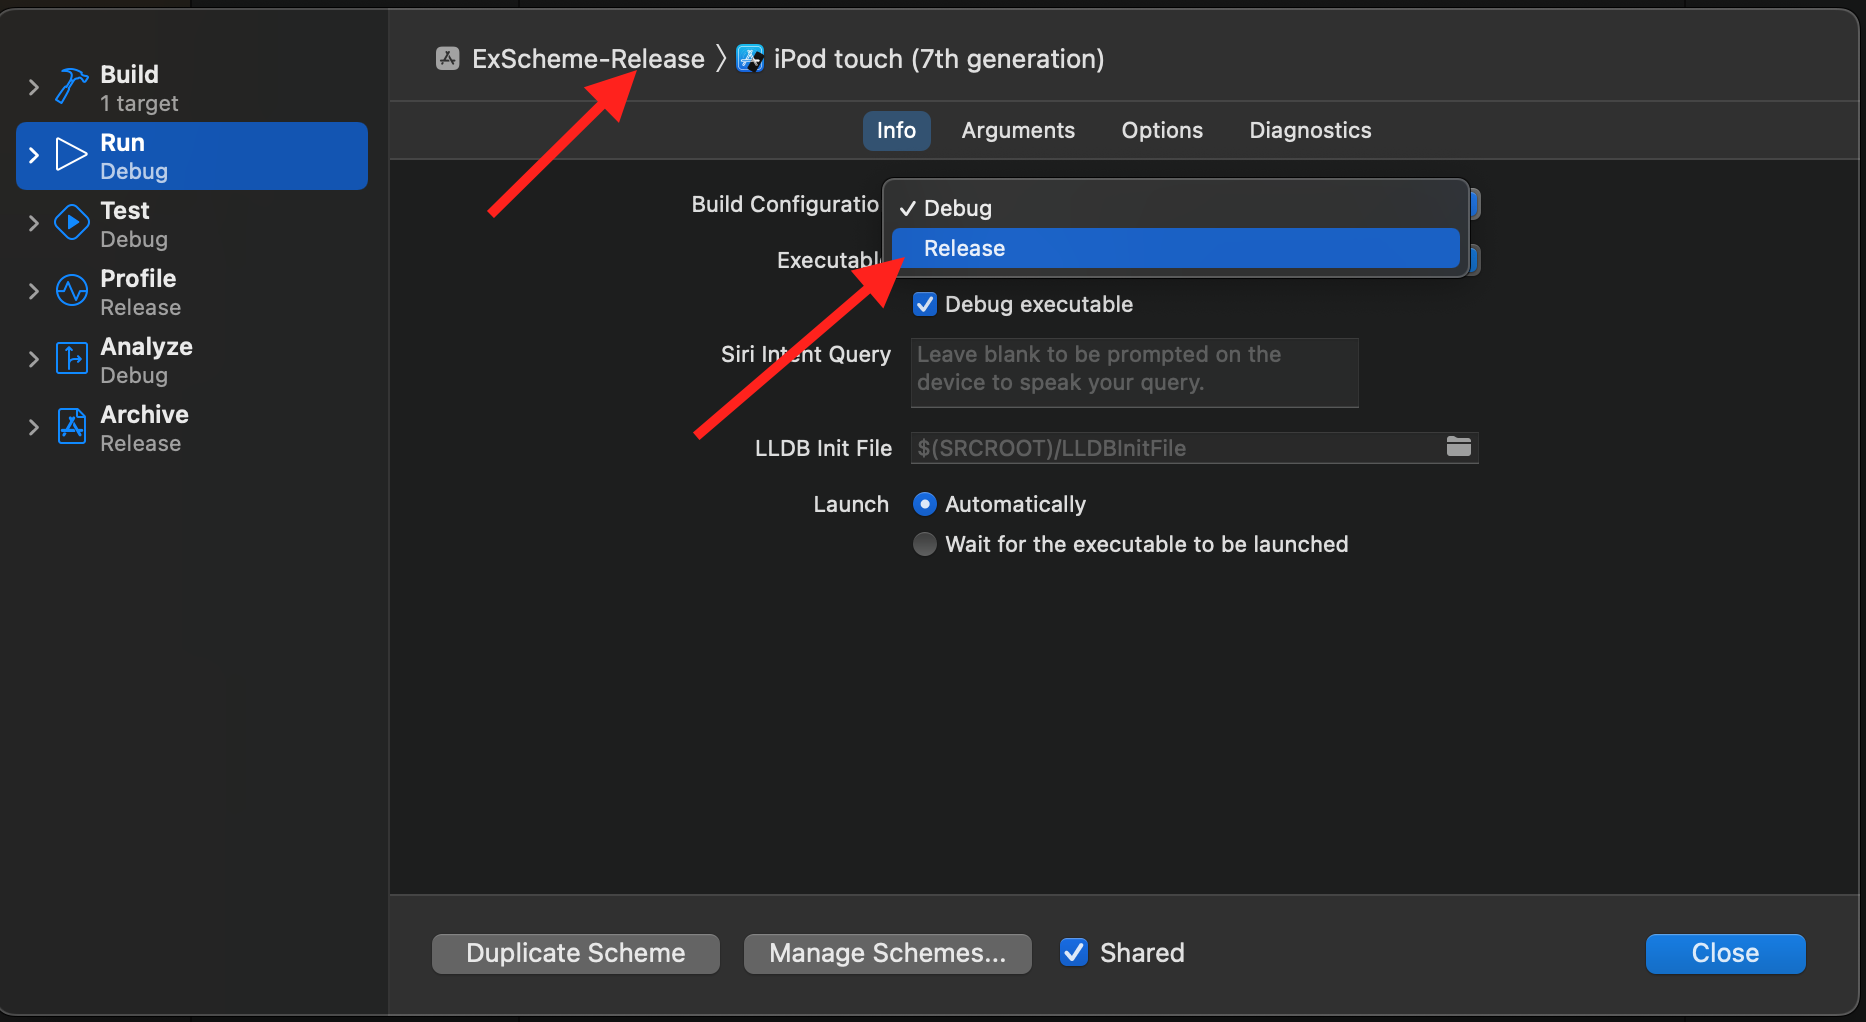Open the Diagnostics tab

[x=1310, y=131]
